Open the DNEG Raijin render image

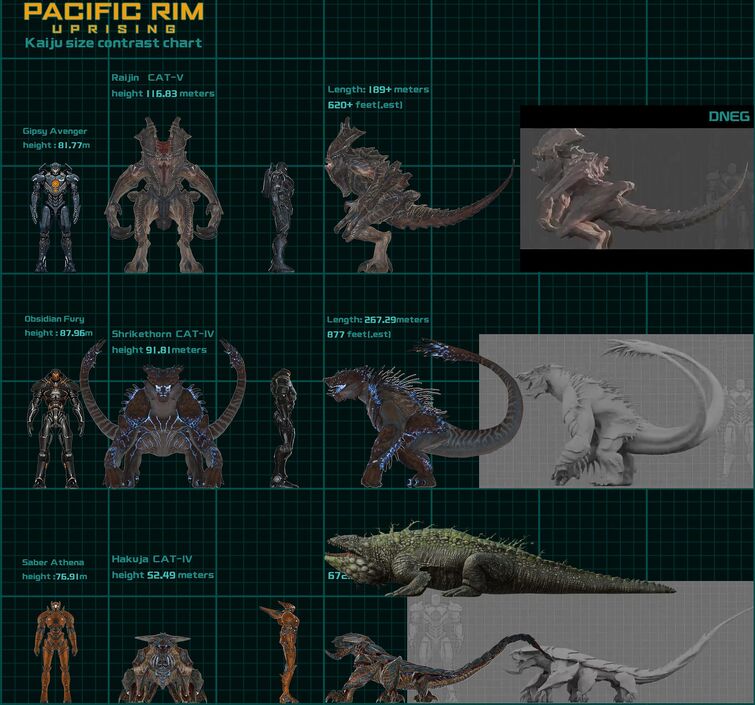pyautogui.click(x=635, y=188)
